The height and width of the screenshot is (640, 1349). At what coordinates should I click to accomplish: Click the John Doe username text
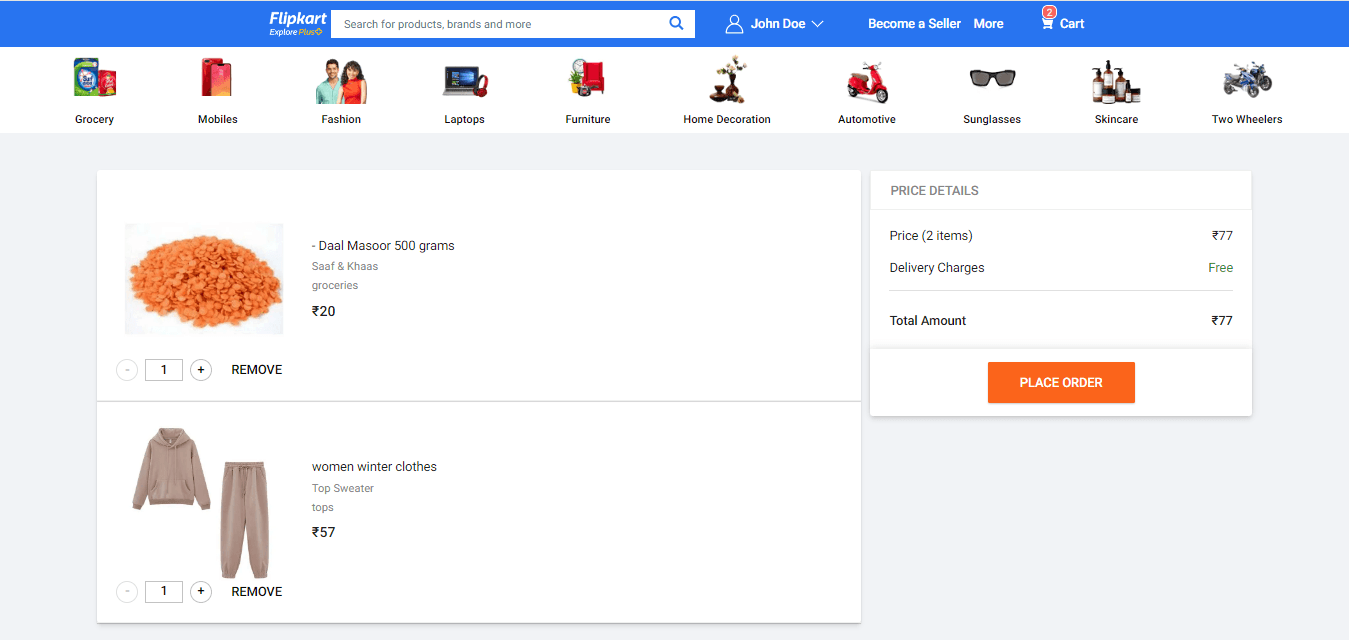click(x=778, y=24)
